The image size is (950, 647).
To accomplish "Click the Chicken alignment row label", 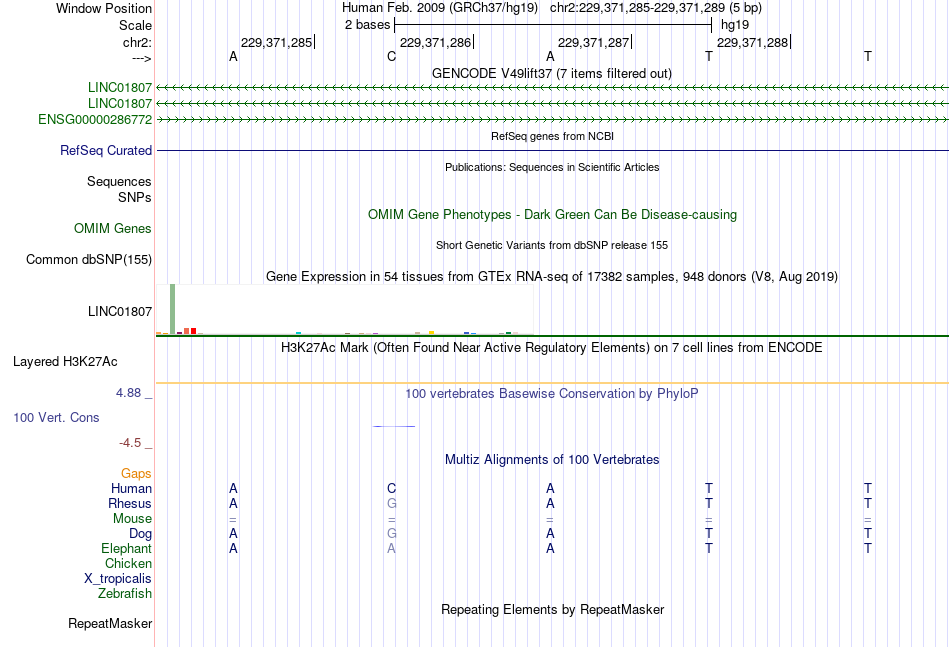I will [x=128, y=563].
